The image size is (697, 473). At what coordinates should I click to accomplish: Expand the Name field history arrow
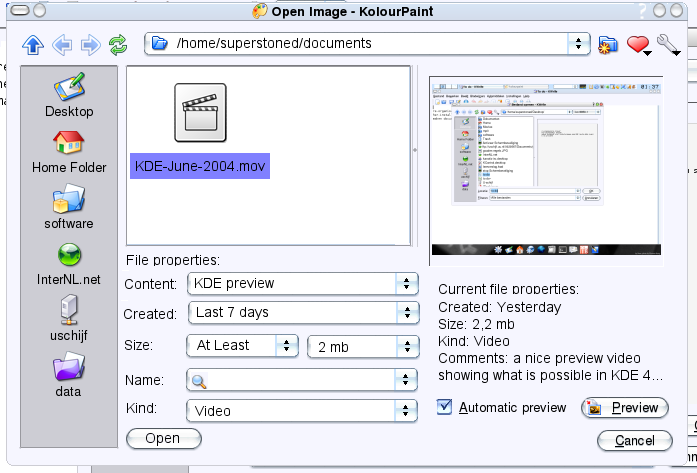pos(405,380)
